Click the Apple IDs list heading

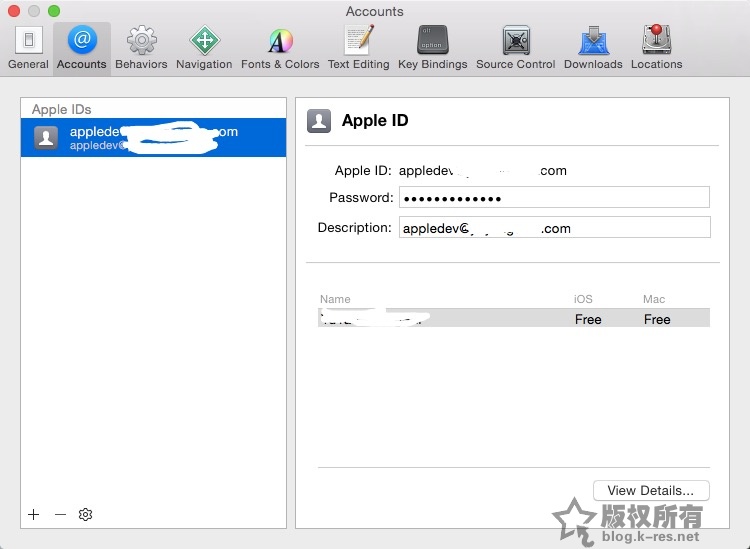[x=62, y=110]
